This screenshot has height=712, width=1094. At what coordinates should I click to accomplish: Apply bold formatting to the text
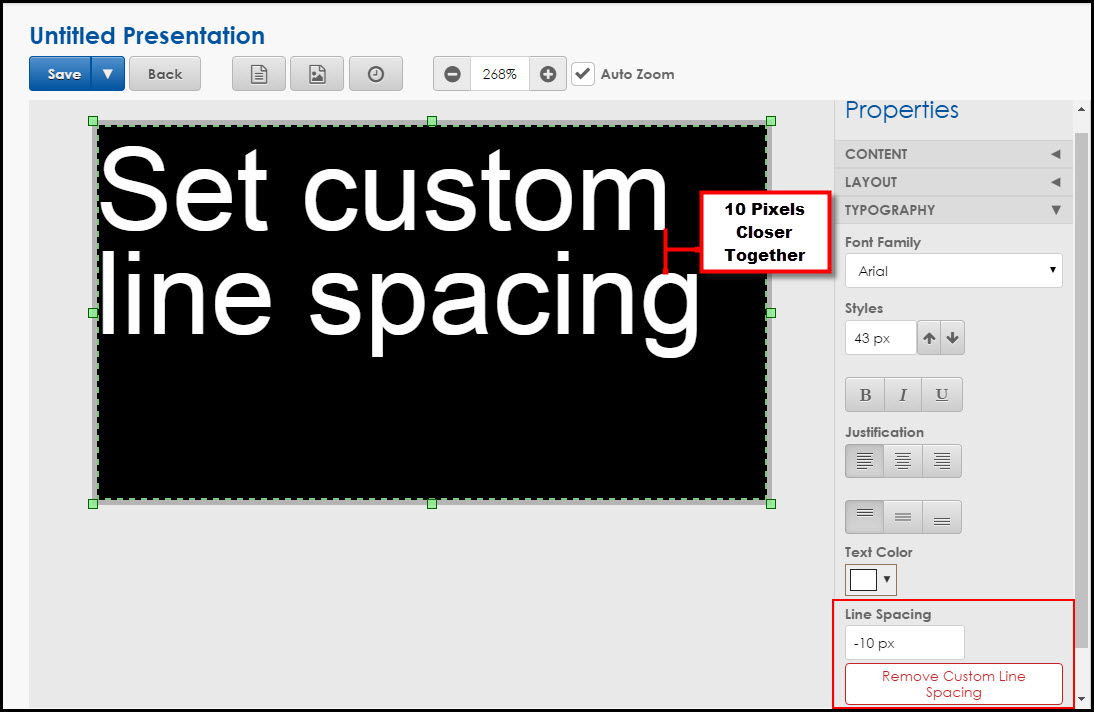(x=864, y=394)
